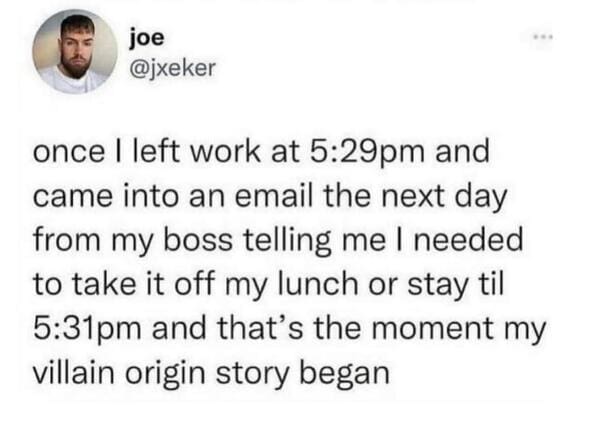Click the word 'origin' in the last line
The width and height of the screenshot is (599, 446).
[165, 373]
